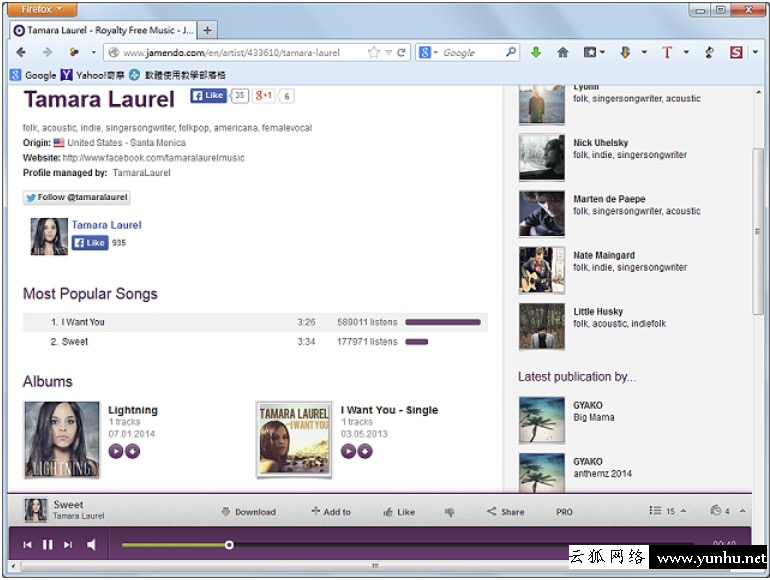Expand the playlist queue showing 15
This screenshot has height=580, width=770.
pyautogui.click(x=667, y=511)
